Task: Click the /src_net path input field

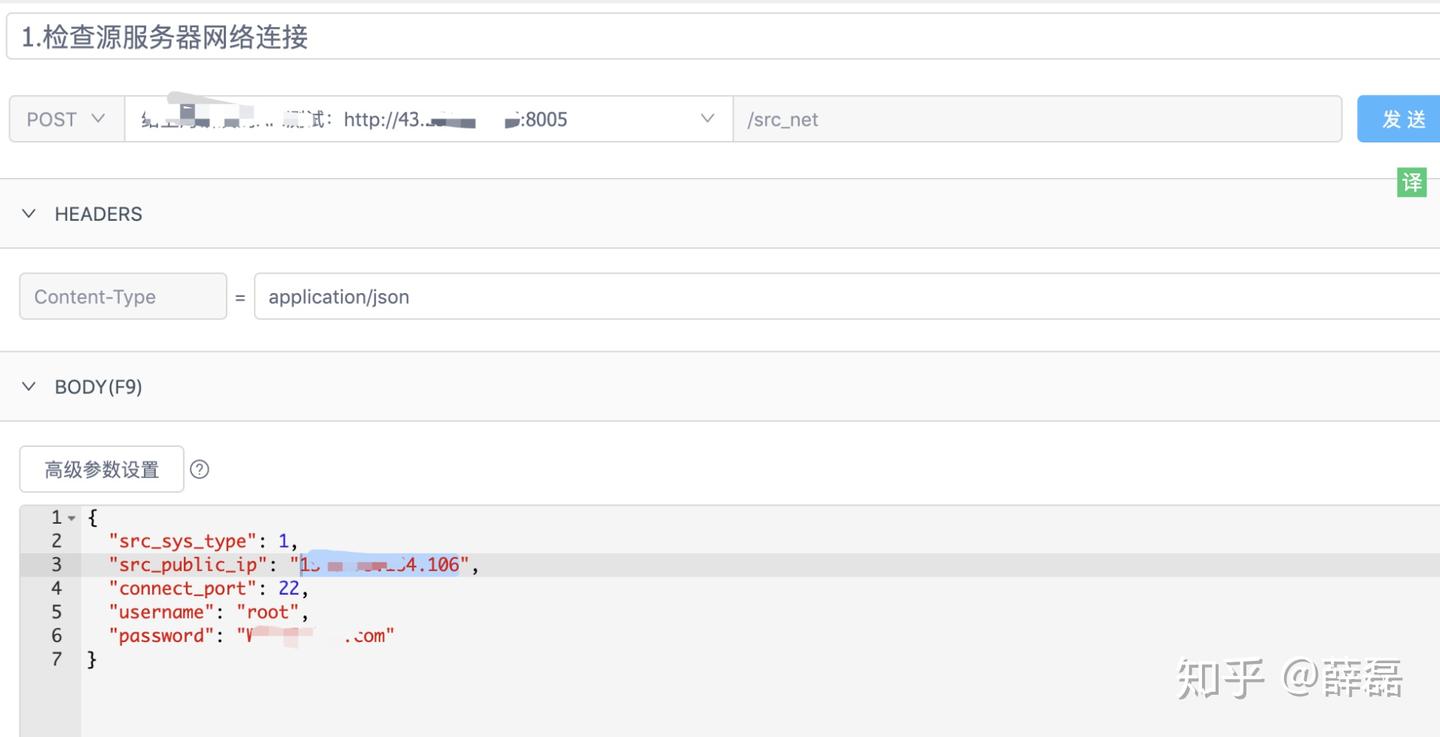Action: 1037,119
